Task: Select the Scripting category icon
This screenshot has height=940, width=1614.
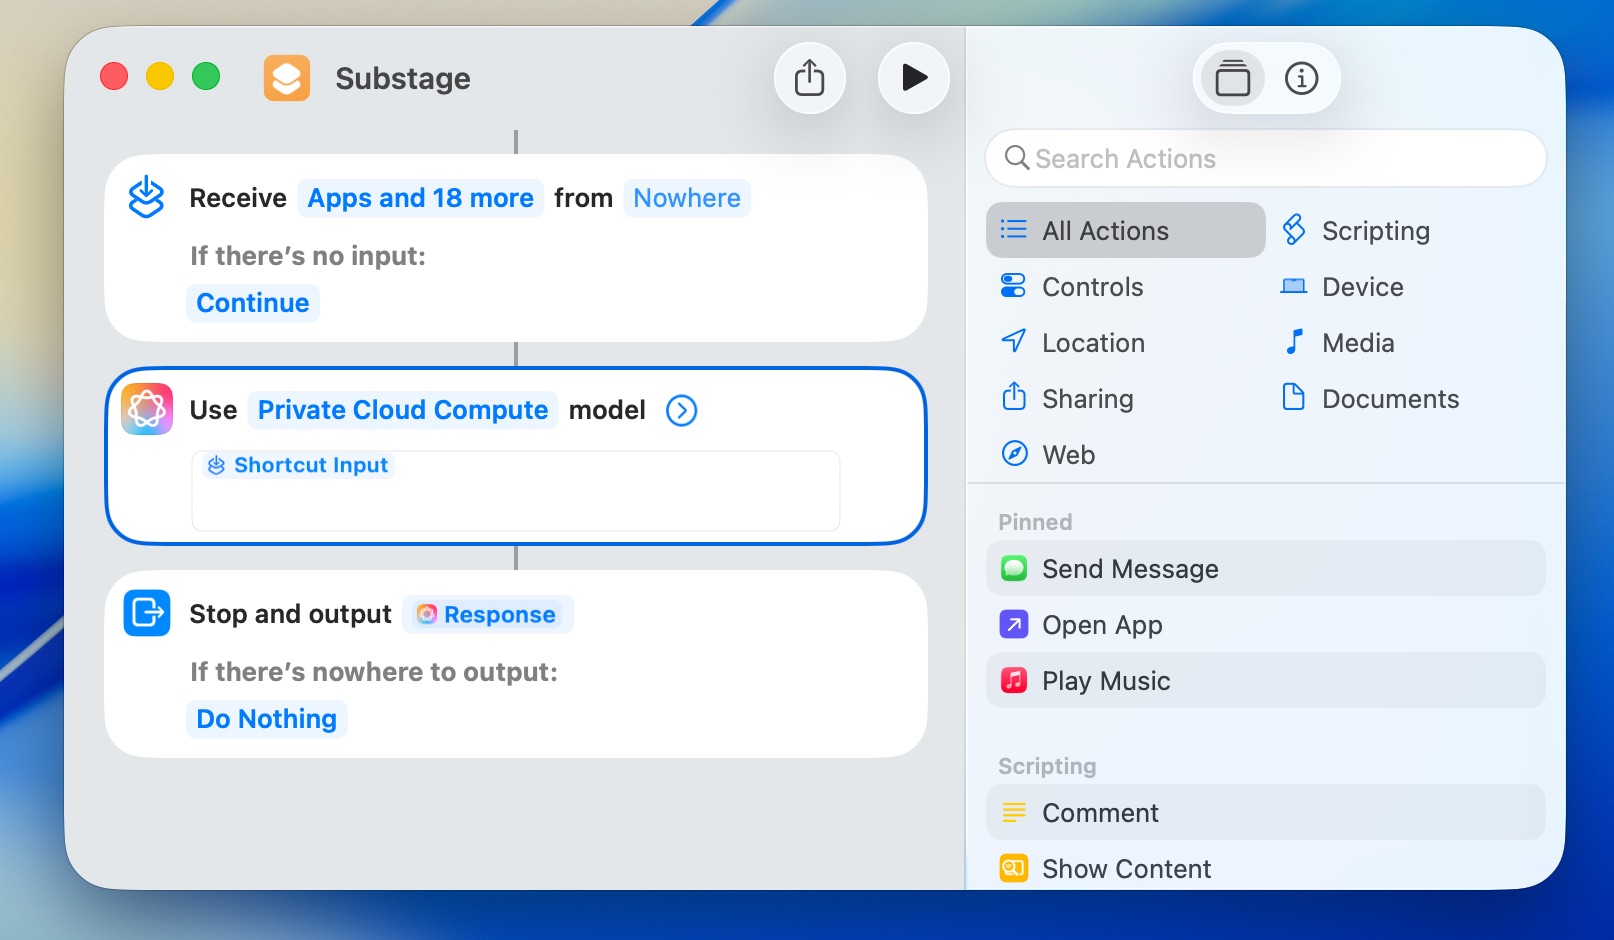Action: pyautogui.click(x=1295, y=230)
